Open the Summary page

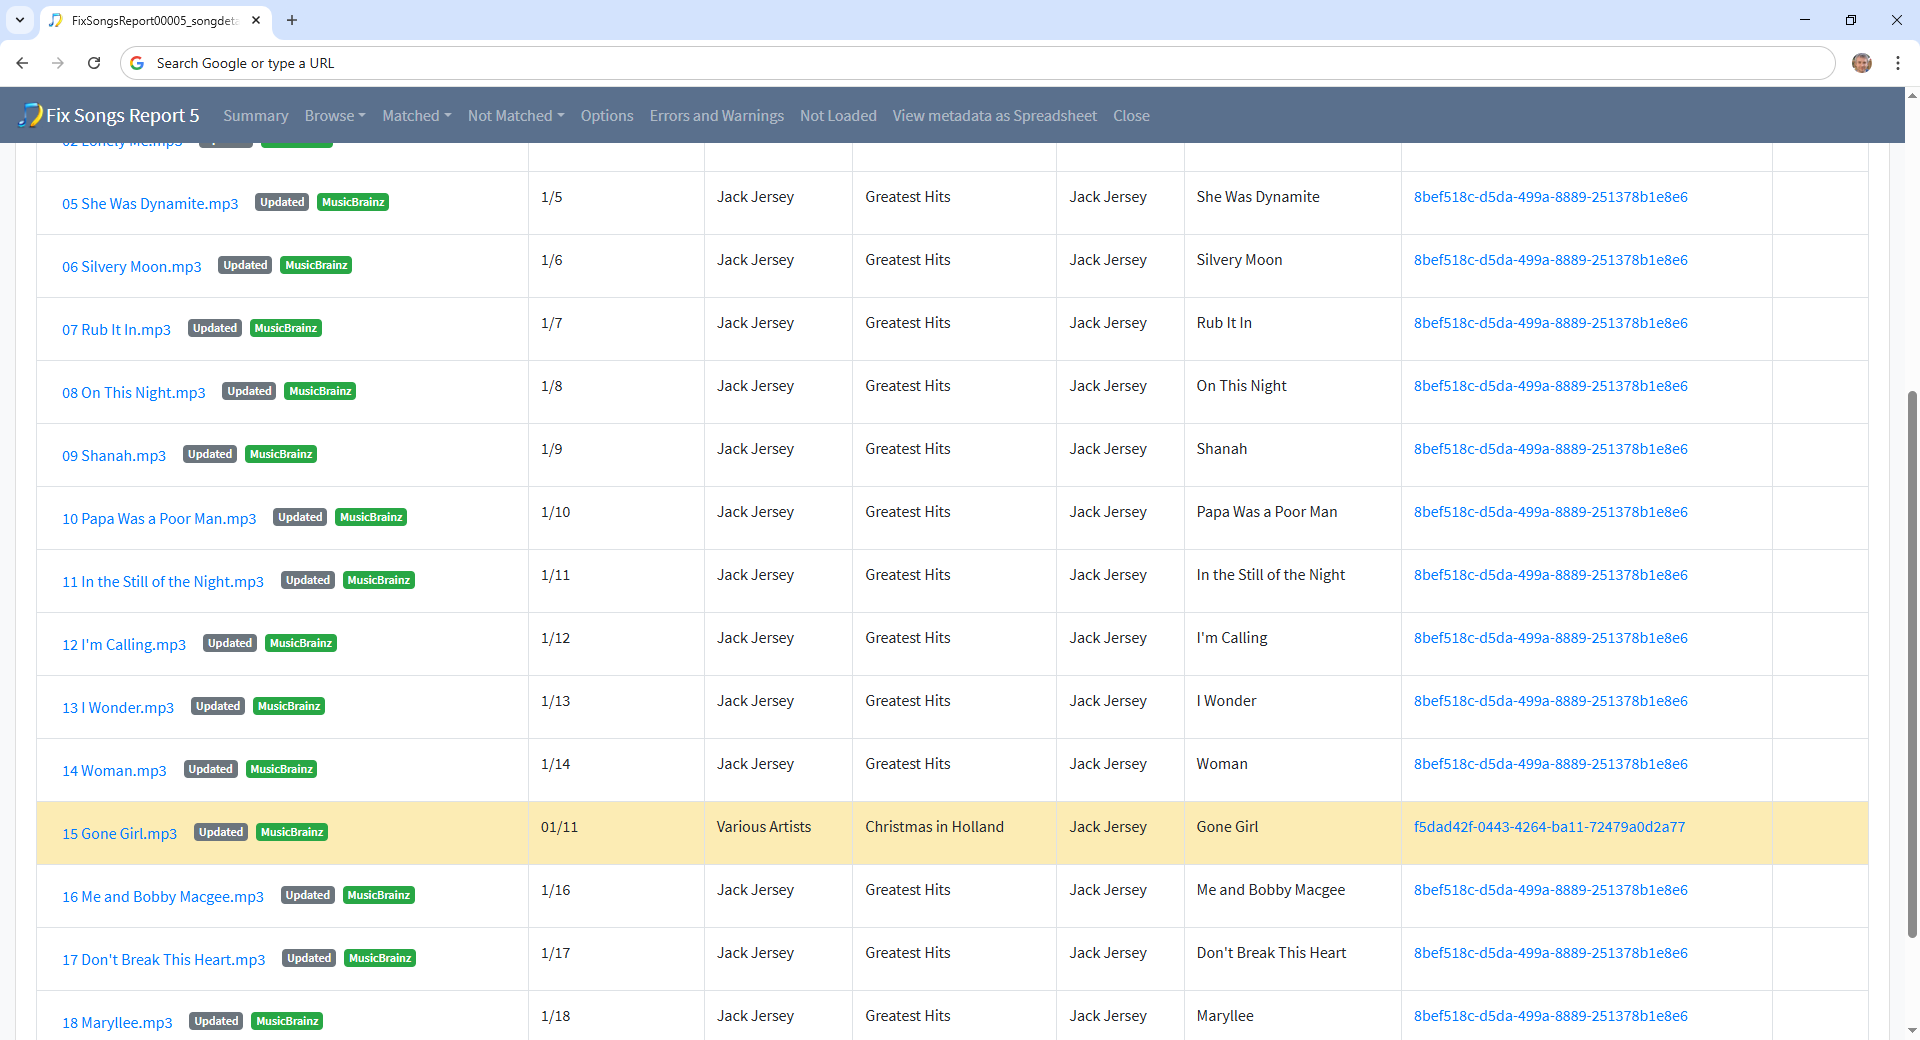(x=255, y=116)
